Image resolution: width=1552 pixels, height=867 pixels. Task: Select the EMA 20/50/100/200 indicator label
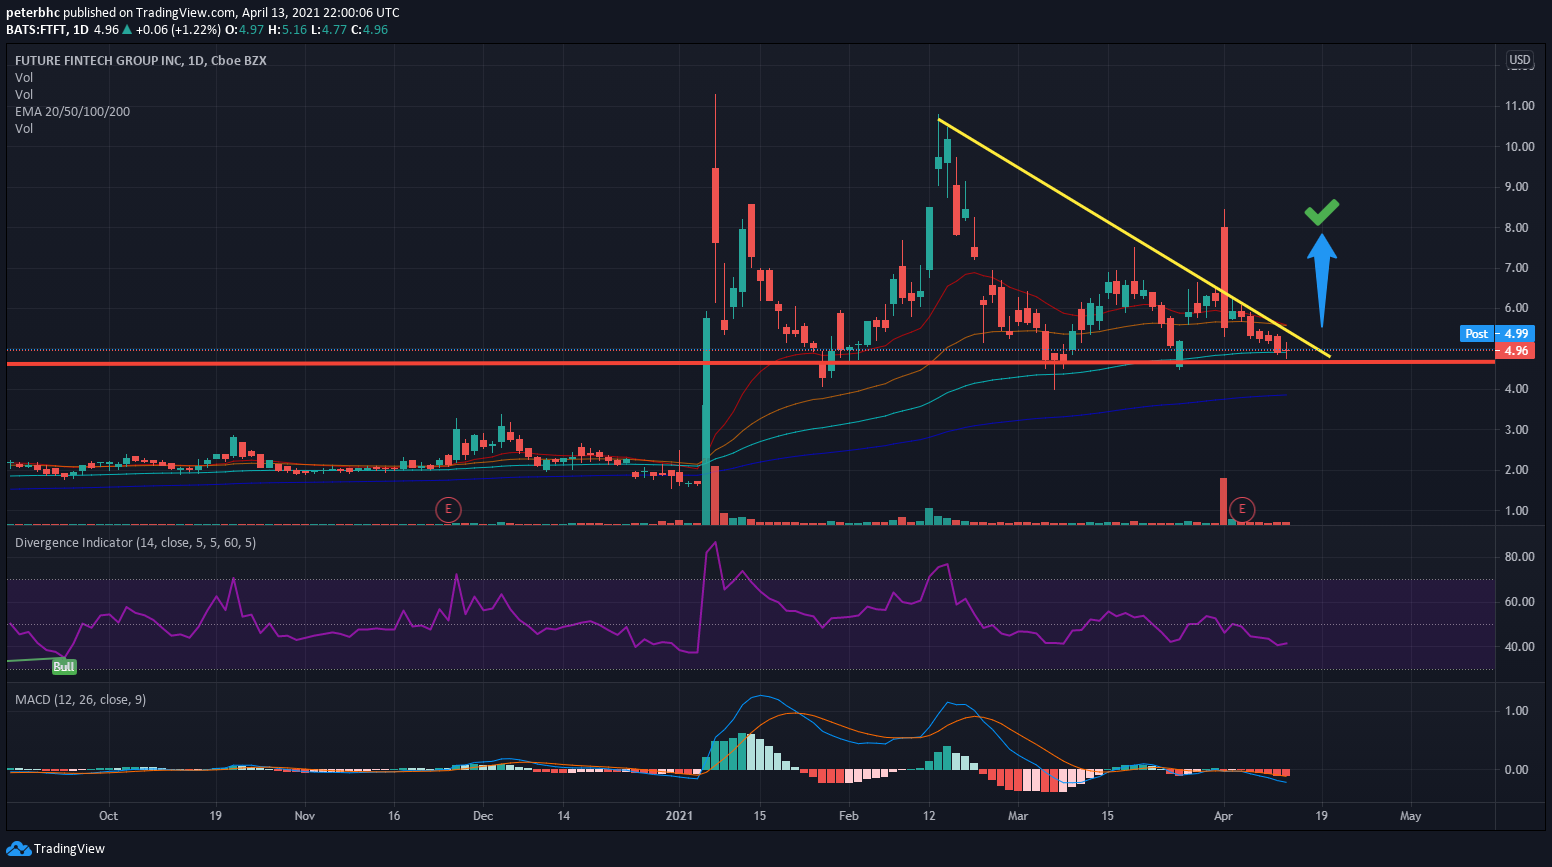[x=72, y=112]
